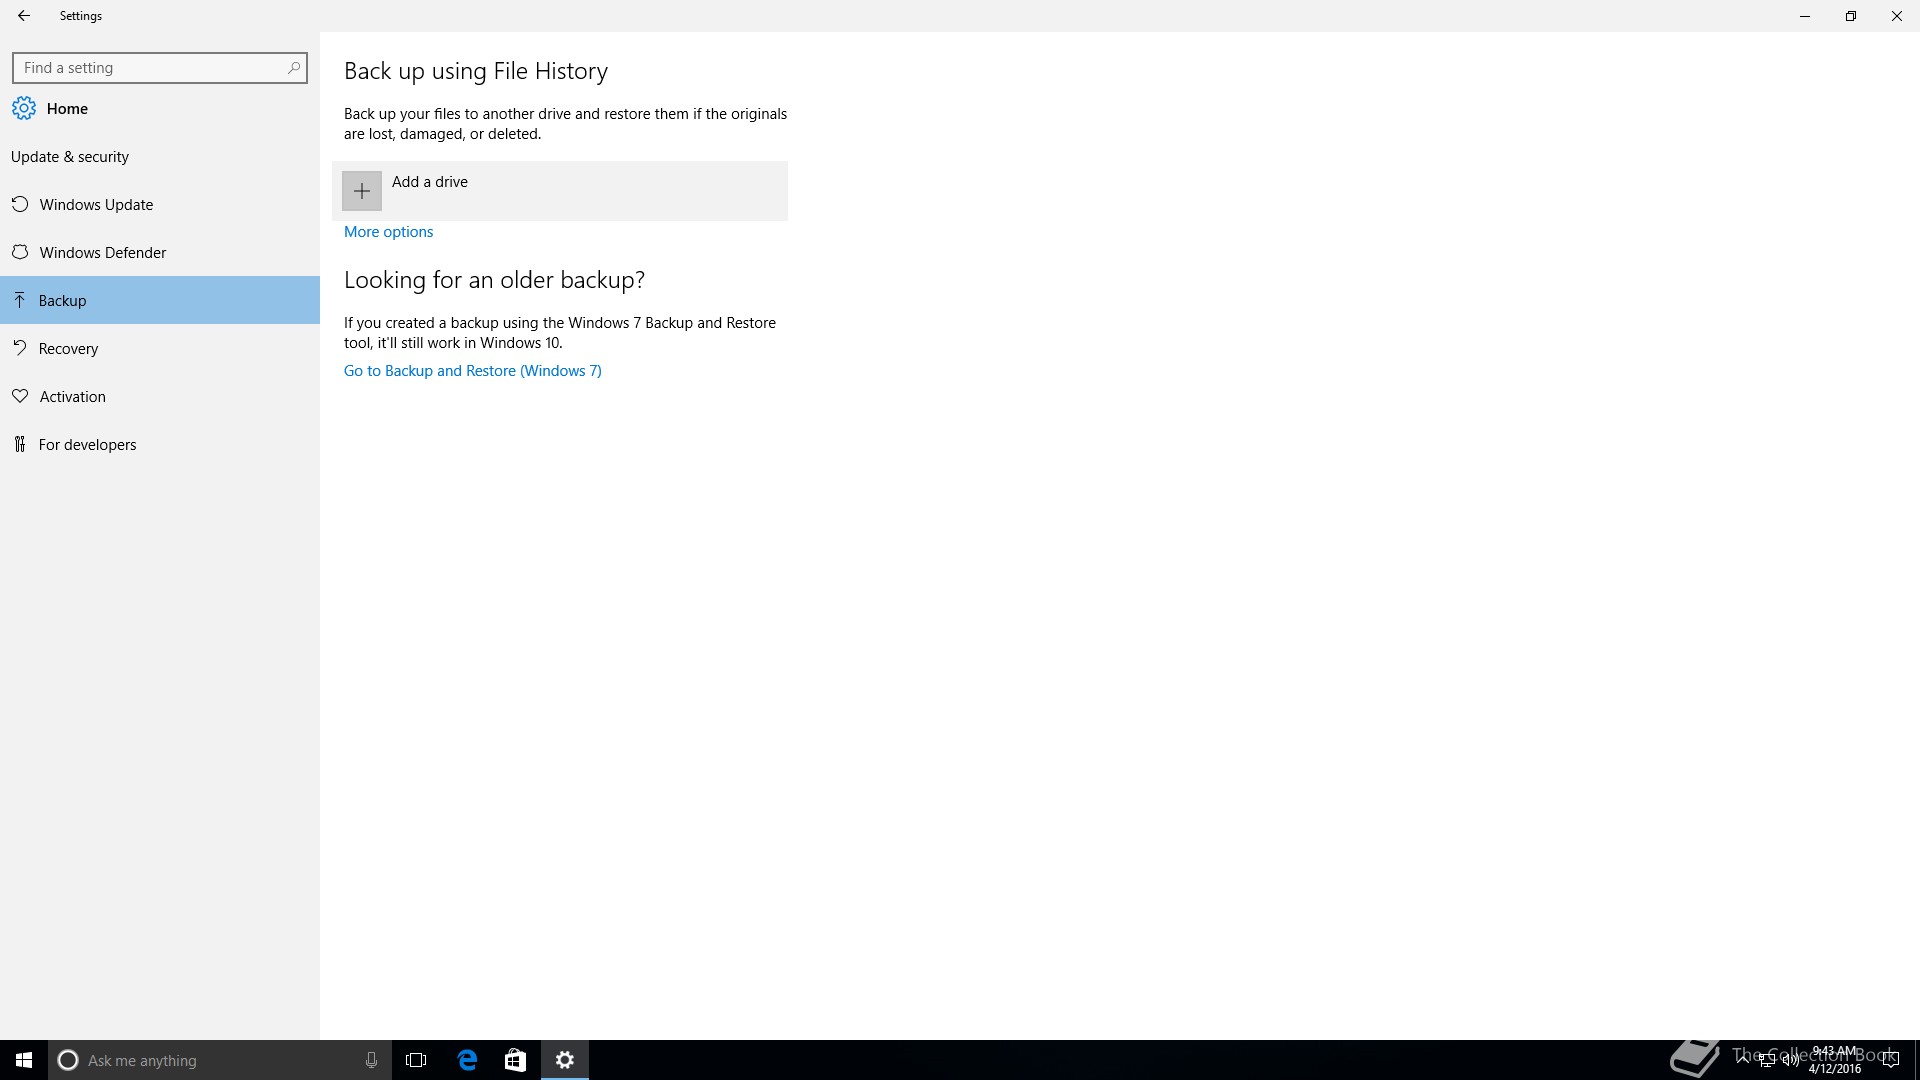Screen dimensions: 1920x1080
Task: Click the taskbar clock and date
Action: pos(1835,1060)
